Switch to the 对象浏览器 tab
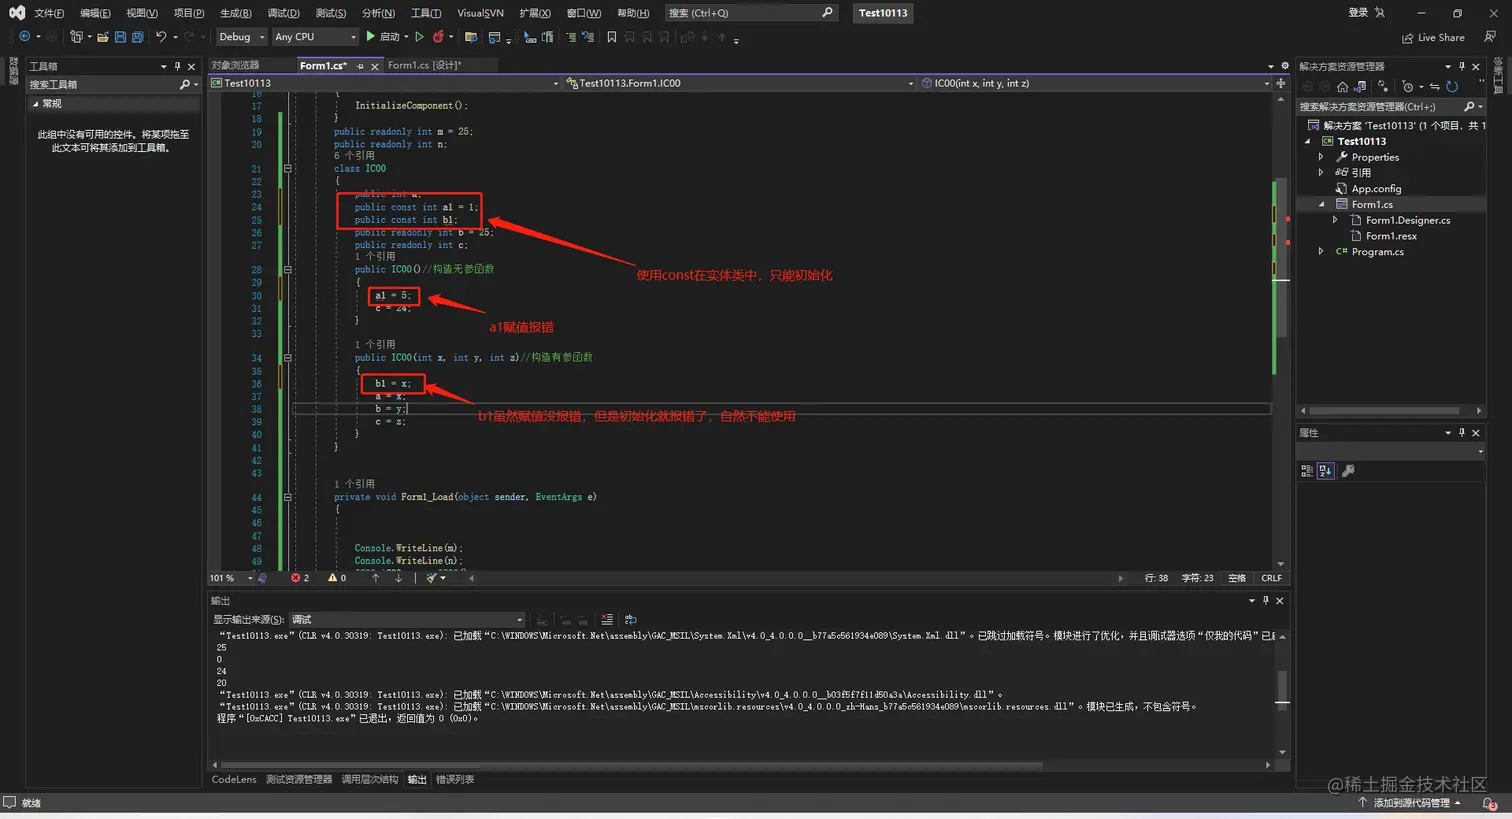Viewport: 1512px width, 819px height. pyautogui.click(x=236, y=66)
